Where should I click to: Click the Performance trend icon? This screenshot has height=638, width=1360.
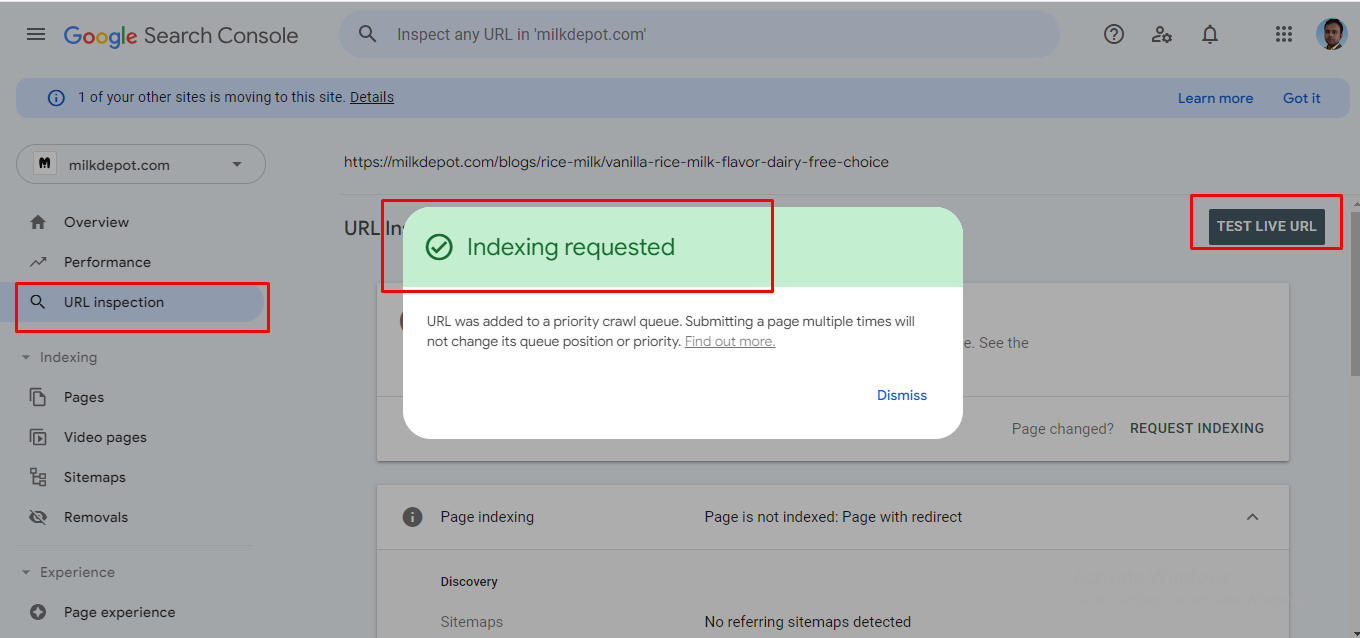tap(38, 262)
